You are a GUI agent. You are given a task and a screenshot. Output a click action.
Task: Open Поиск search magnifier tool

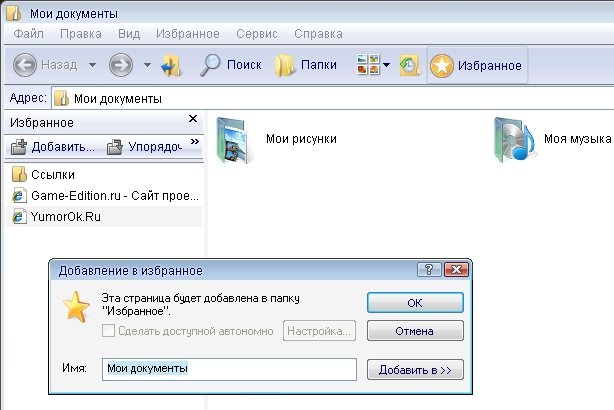coord(211,66)
